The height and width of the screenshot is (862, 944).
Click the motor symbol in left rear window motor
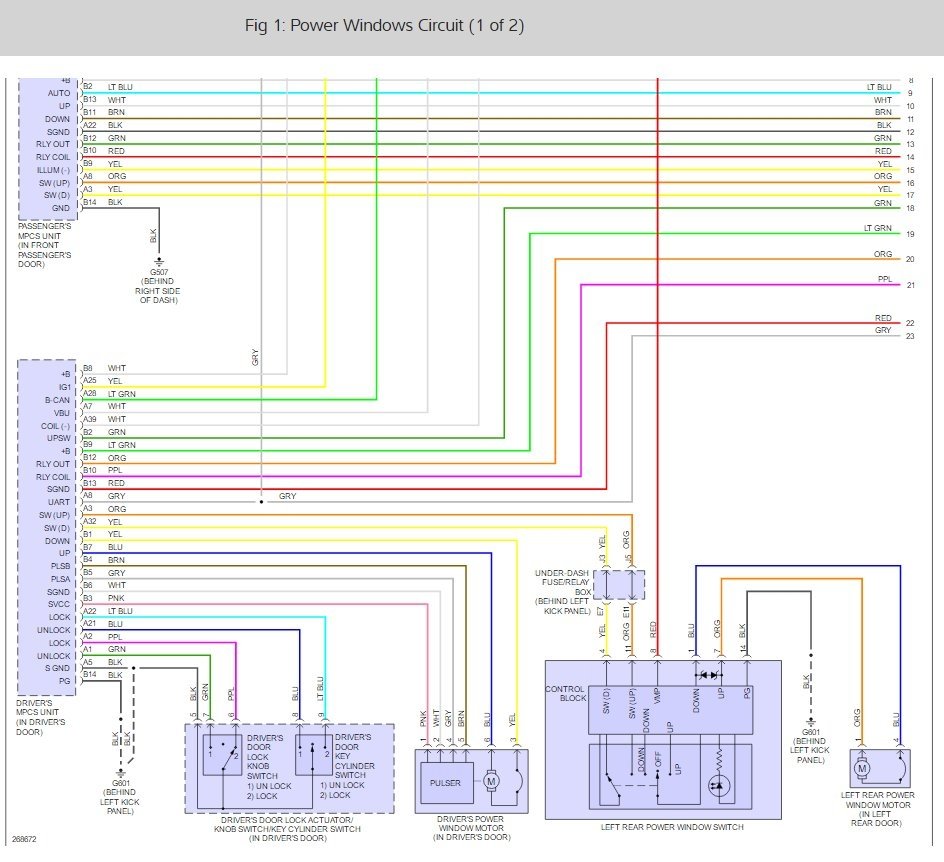[862, 769]
